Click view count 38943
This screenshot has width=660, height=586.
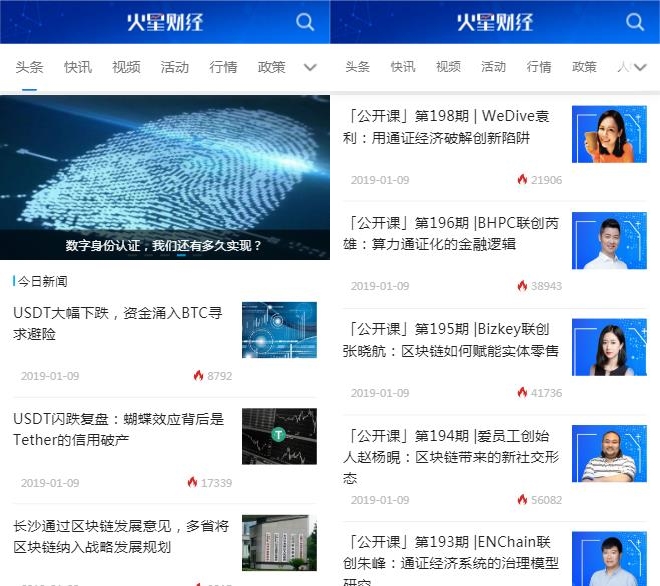(546, 286)
